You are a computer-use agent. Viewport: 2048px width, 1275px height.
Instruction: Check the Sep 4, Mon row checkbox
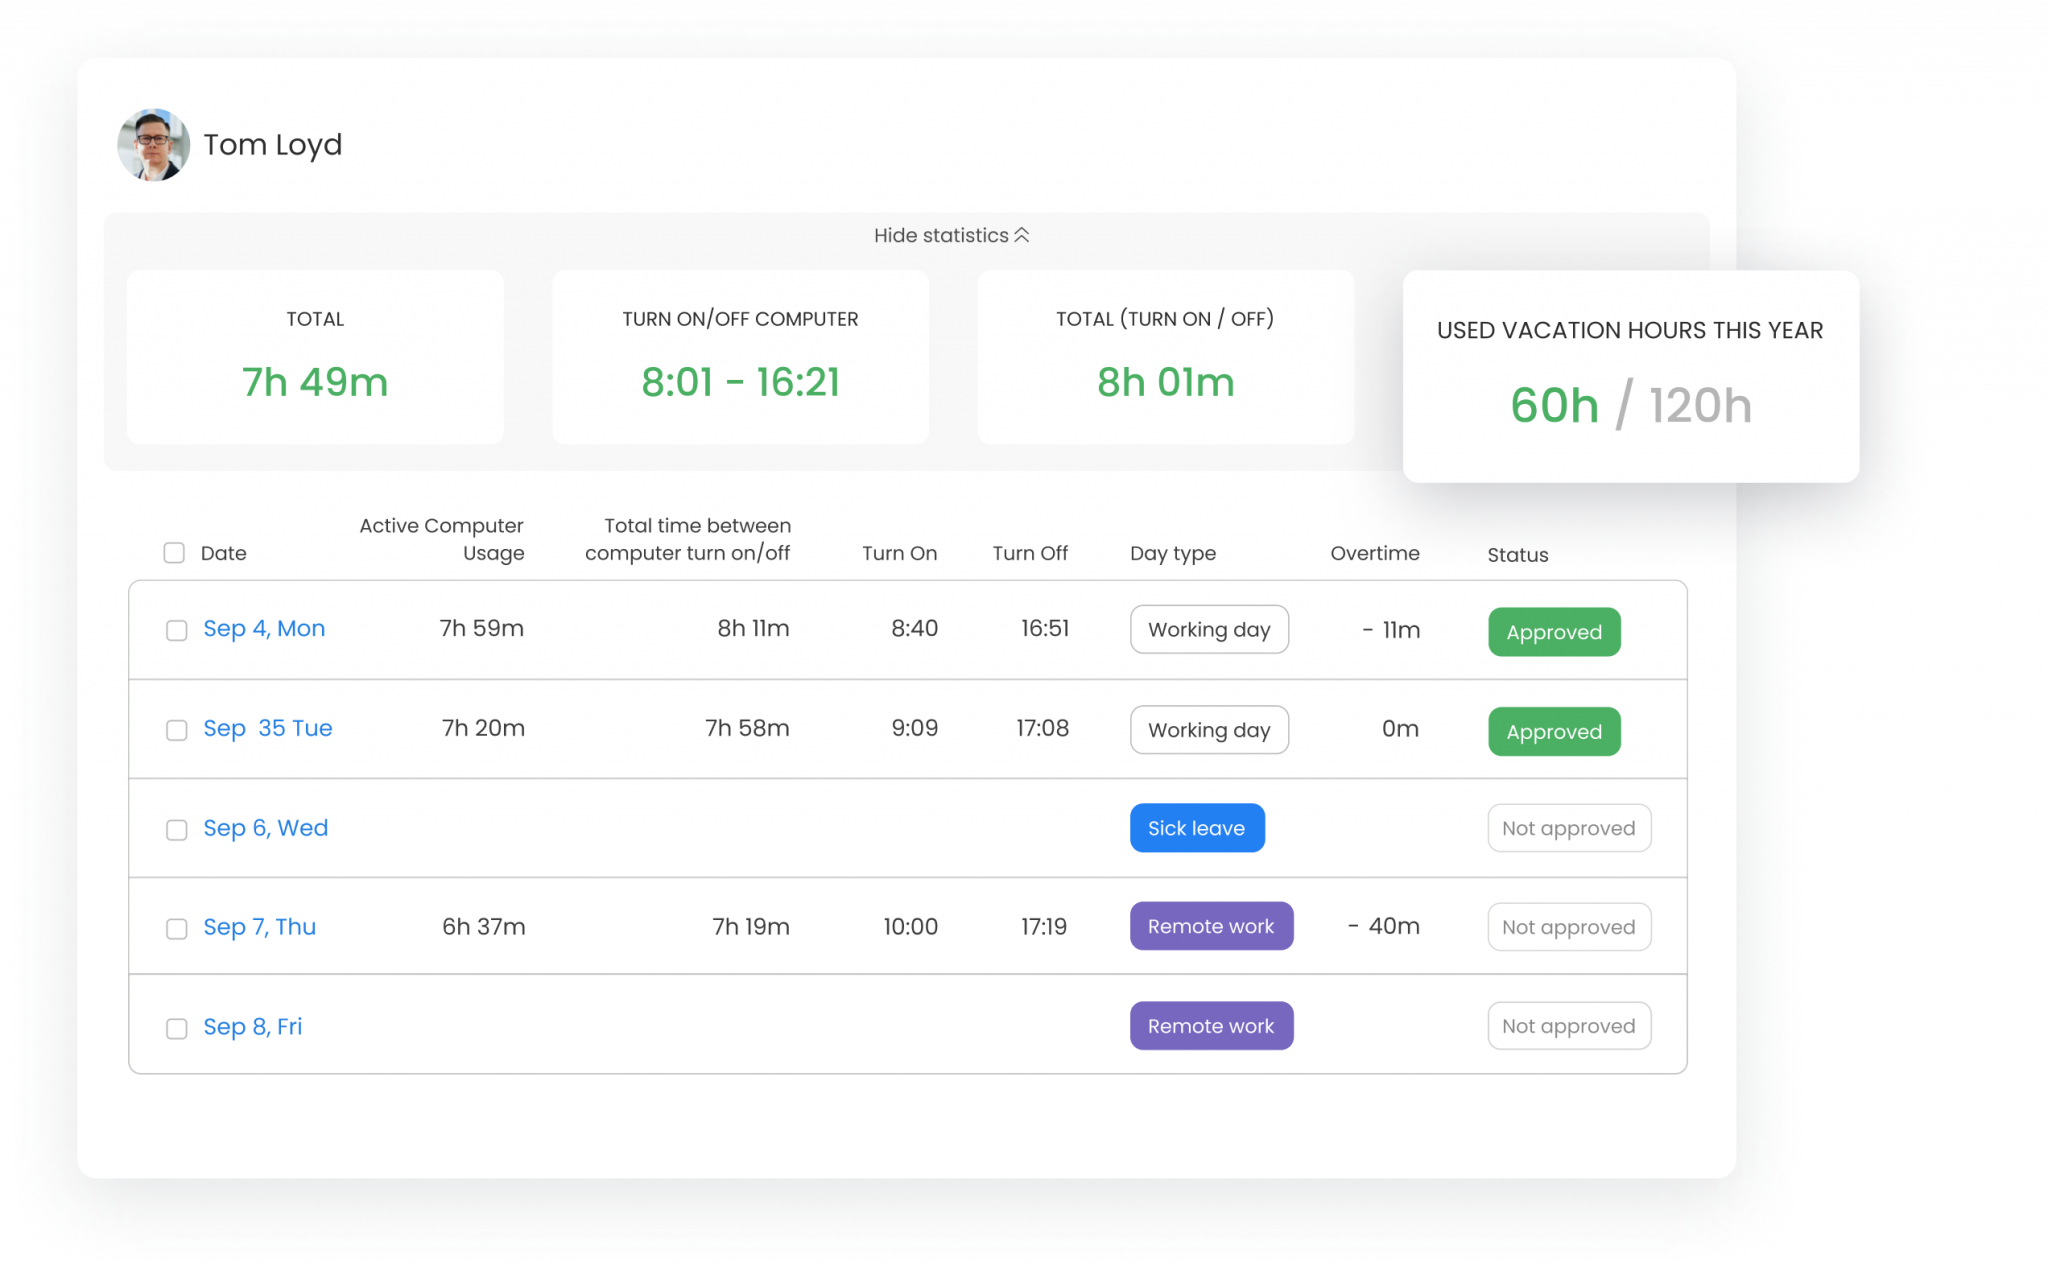[177, 630]
